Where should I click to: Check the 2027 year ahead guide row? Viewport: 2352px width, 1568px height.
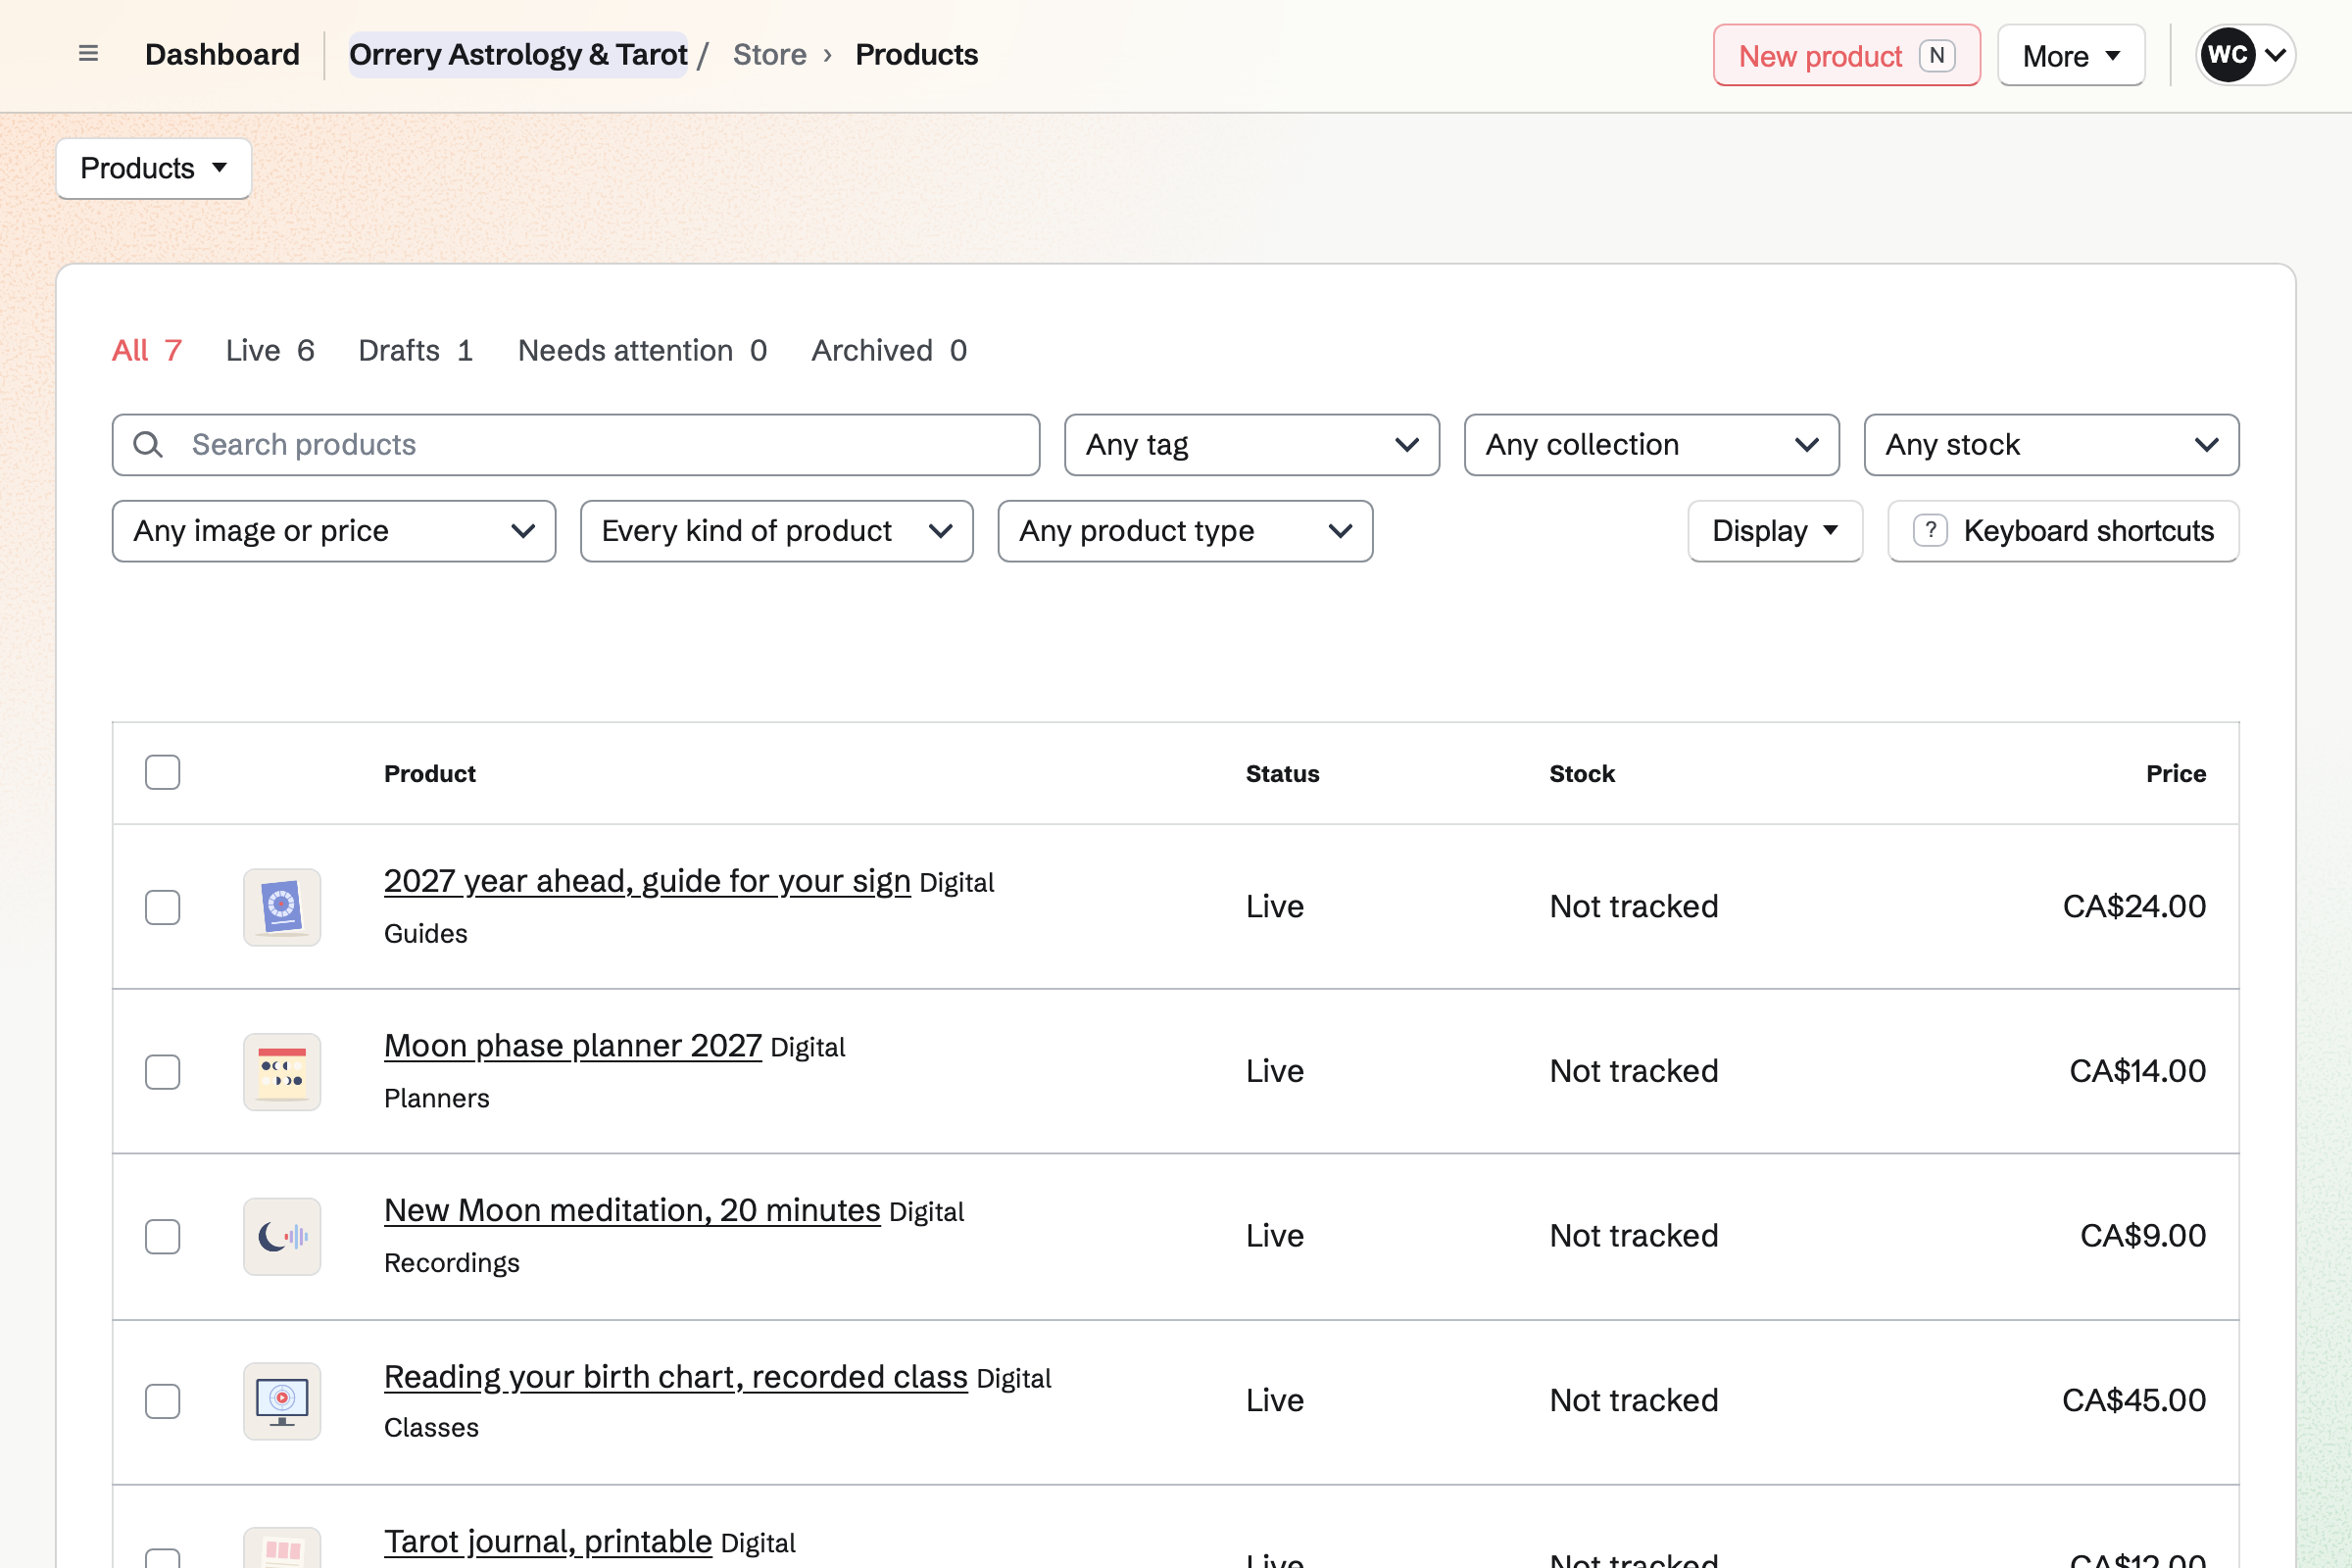[162, 907]
